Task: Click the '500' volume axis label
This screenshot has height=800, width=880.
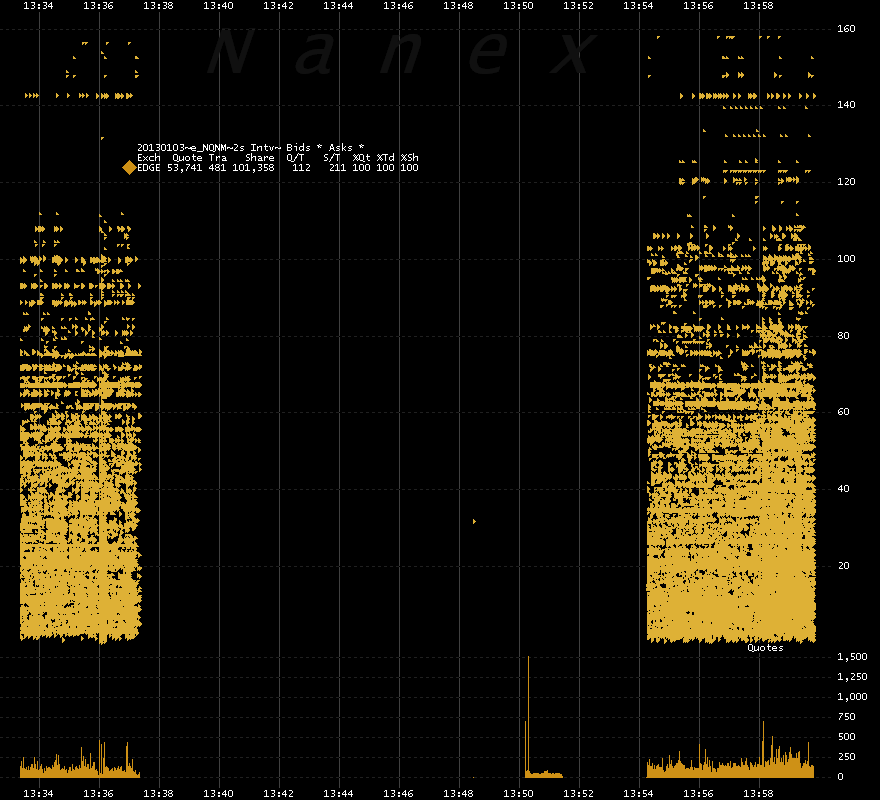Action: 846,737
